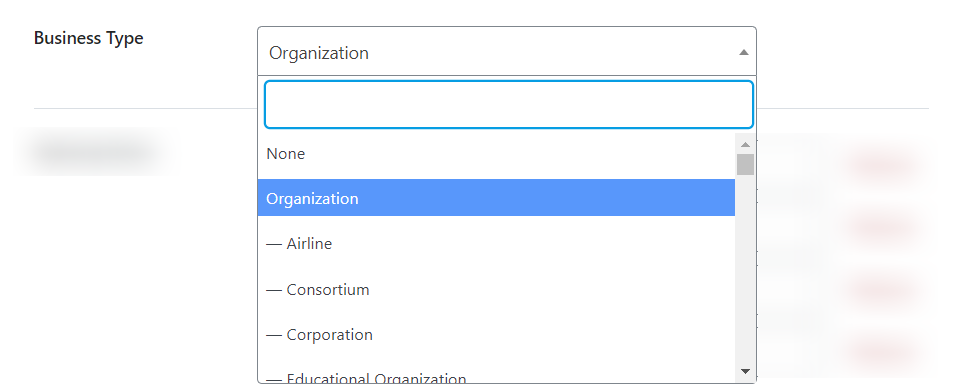This screenshot has width=961, height=388.
Task: Click the scrollbar up arrow
Action: click(x=745, y=145)
